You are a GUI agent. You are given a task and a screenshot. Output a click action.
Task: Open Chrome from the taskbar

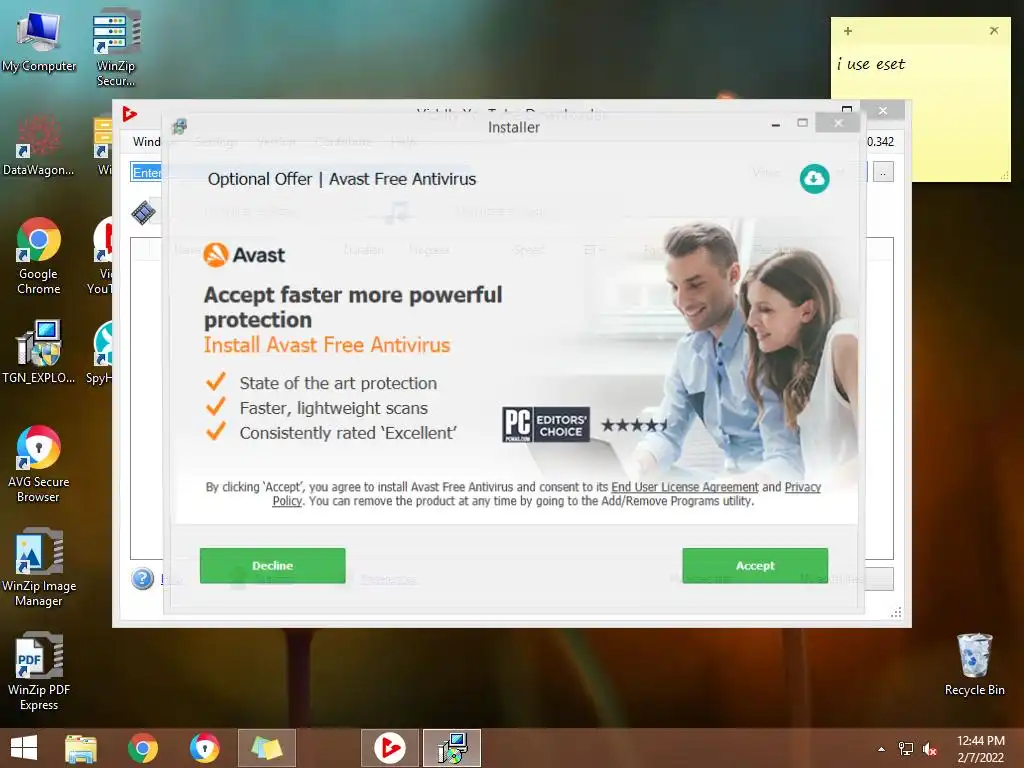click(x=143, y=748)
